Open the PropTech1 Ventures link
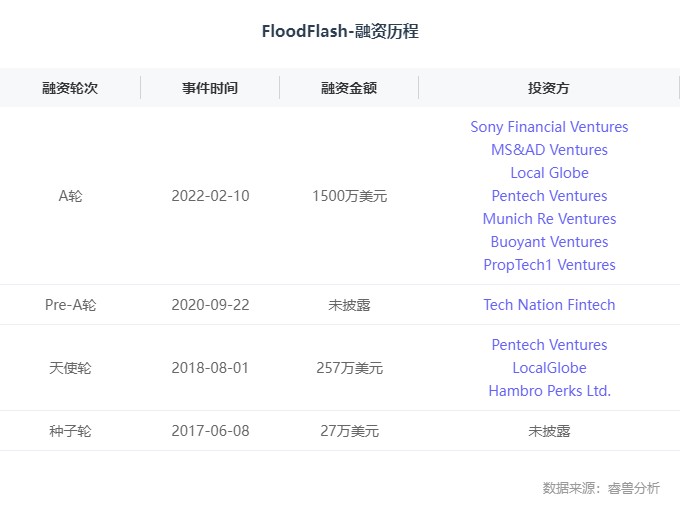Viewport: 680px width, 524px height. [549, 265]
